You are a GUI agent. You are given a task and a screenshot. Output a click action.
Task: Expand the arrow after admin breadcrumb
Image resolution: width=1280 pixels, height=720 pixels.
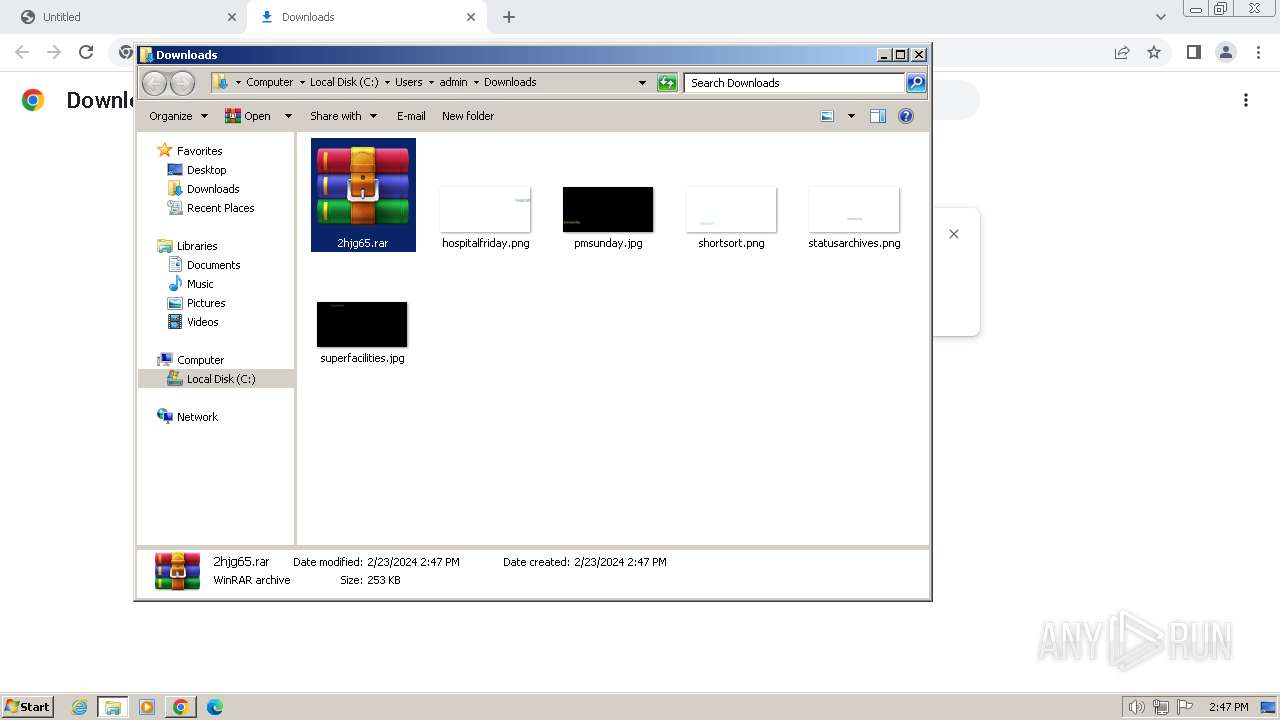pos(476,82)
